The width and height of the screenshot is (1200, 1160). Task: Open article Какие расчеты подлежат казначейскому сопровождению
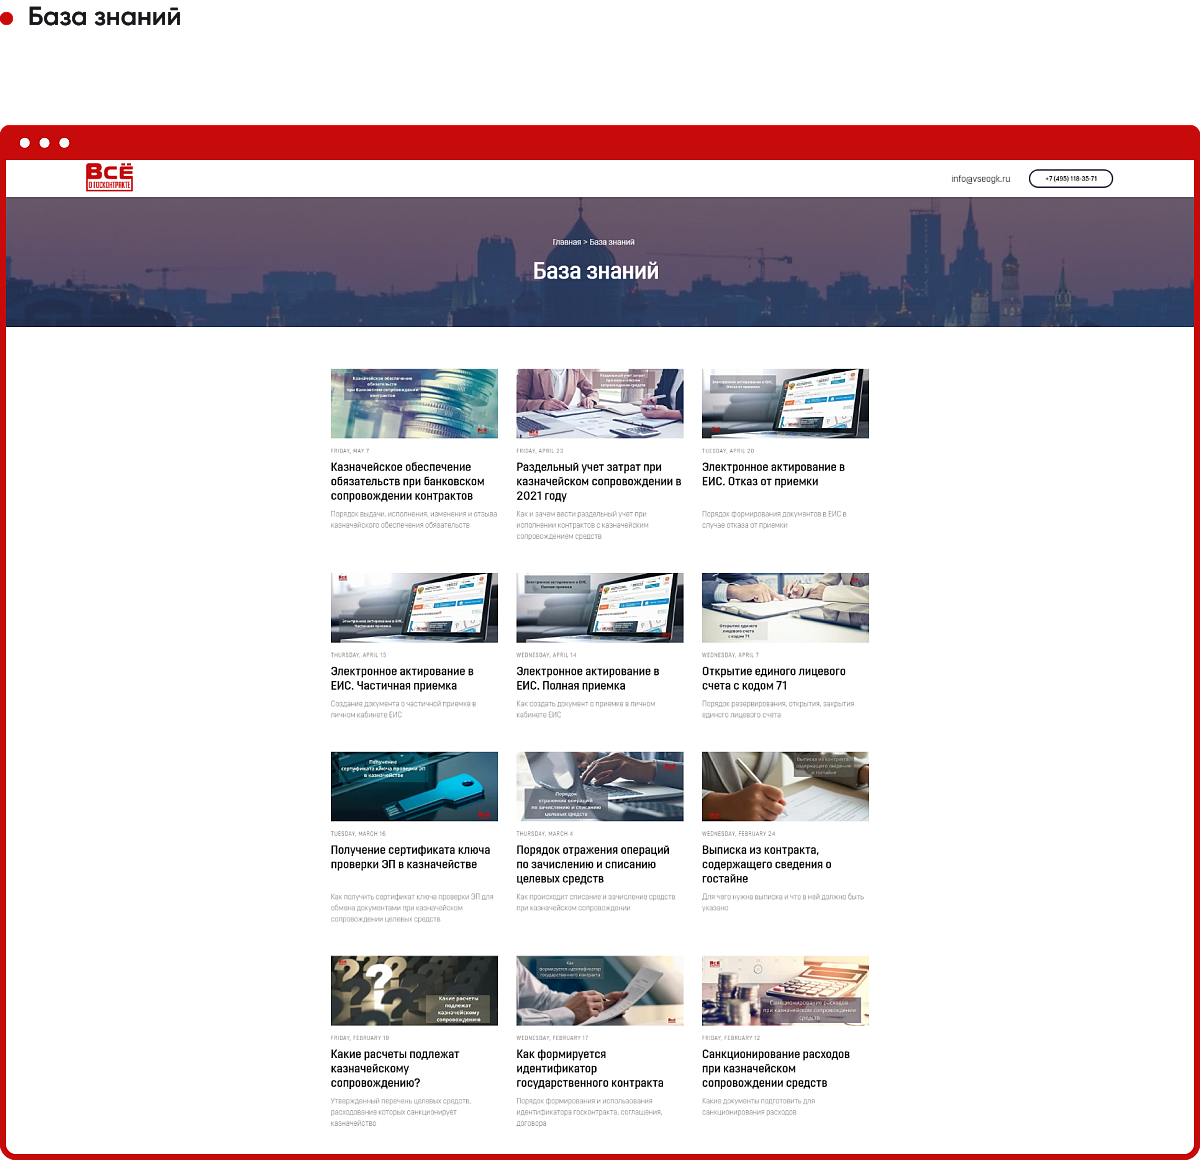pyautogui.click(x=395, y=1068)
